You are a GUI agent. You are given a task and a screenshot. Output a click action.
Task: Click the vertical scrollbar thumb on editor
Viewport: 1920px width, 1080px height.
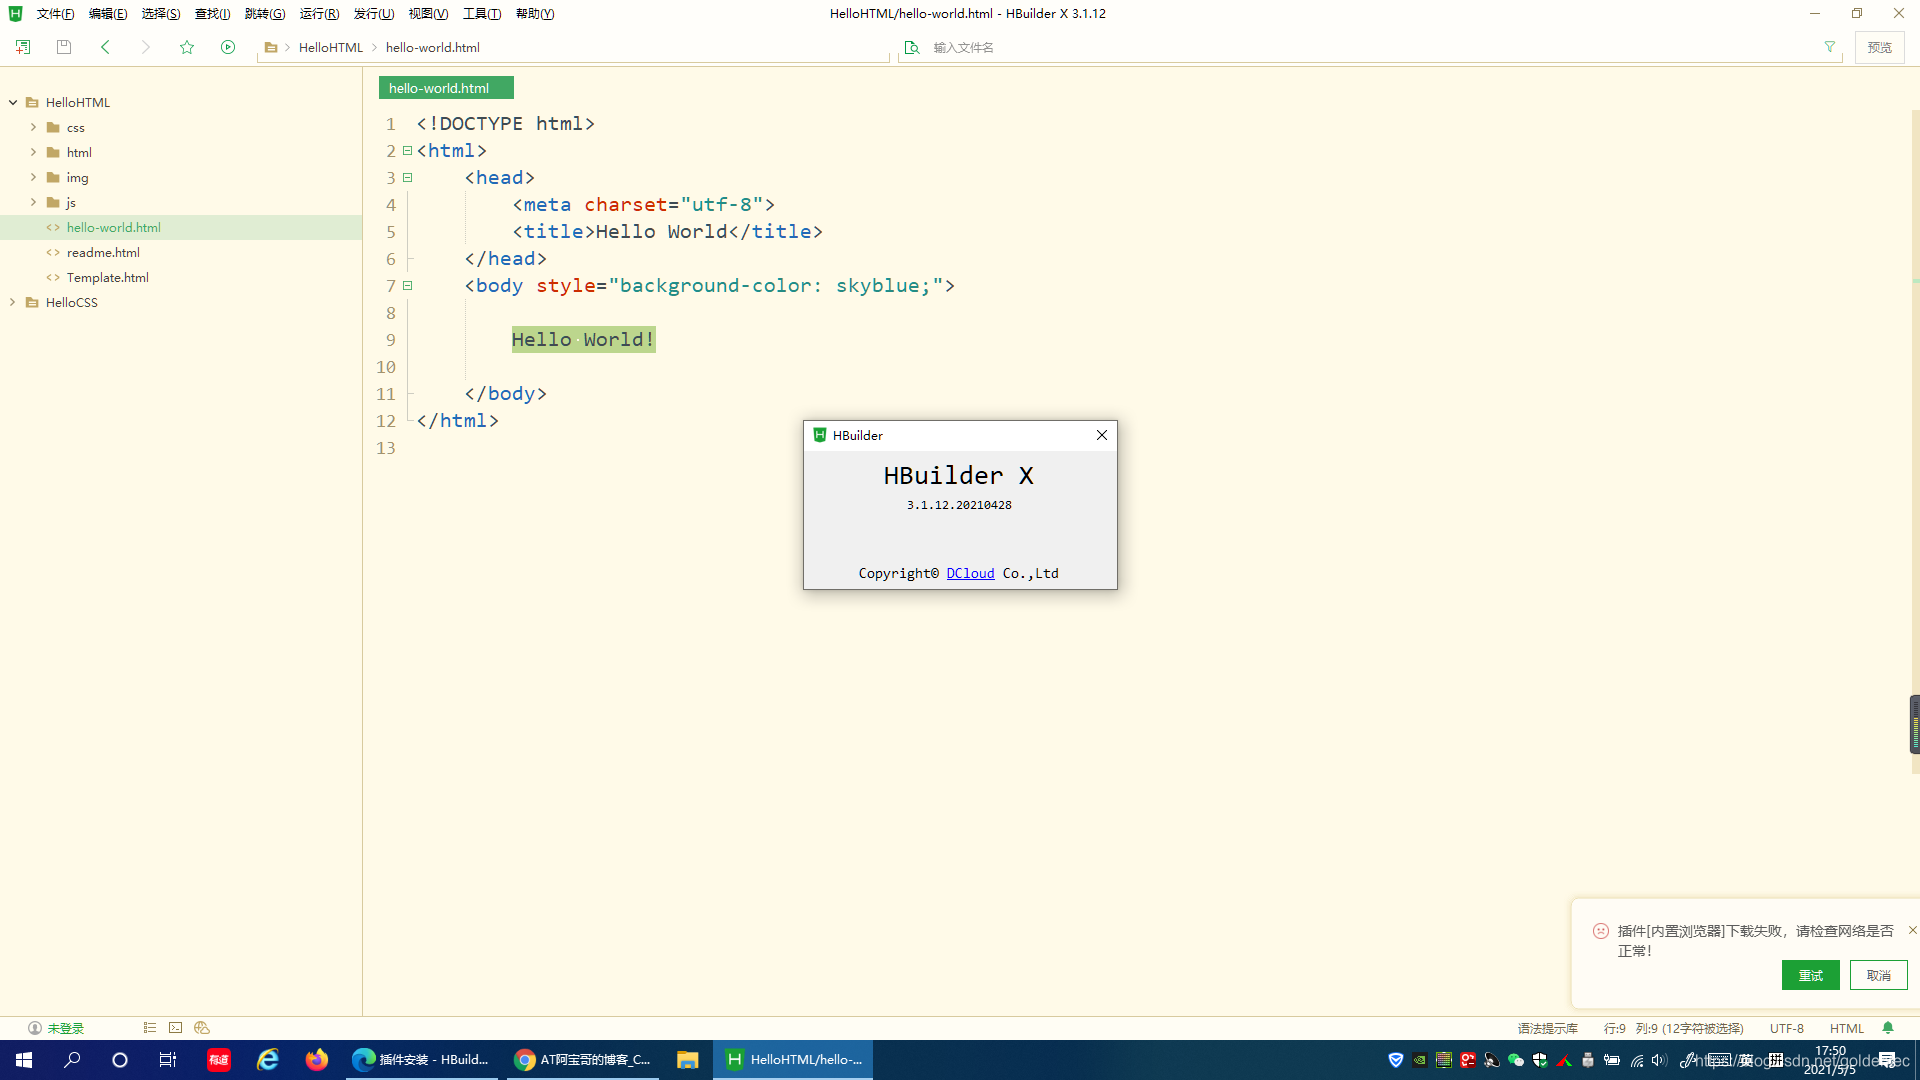(1914, 724)
